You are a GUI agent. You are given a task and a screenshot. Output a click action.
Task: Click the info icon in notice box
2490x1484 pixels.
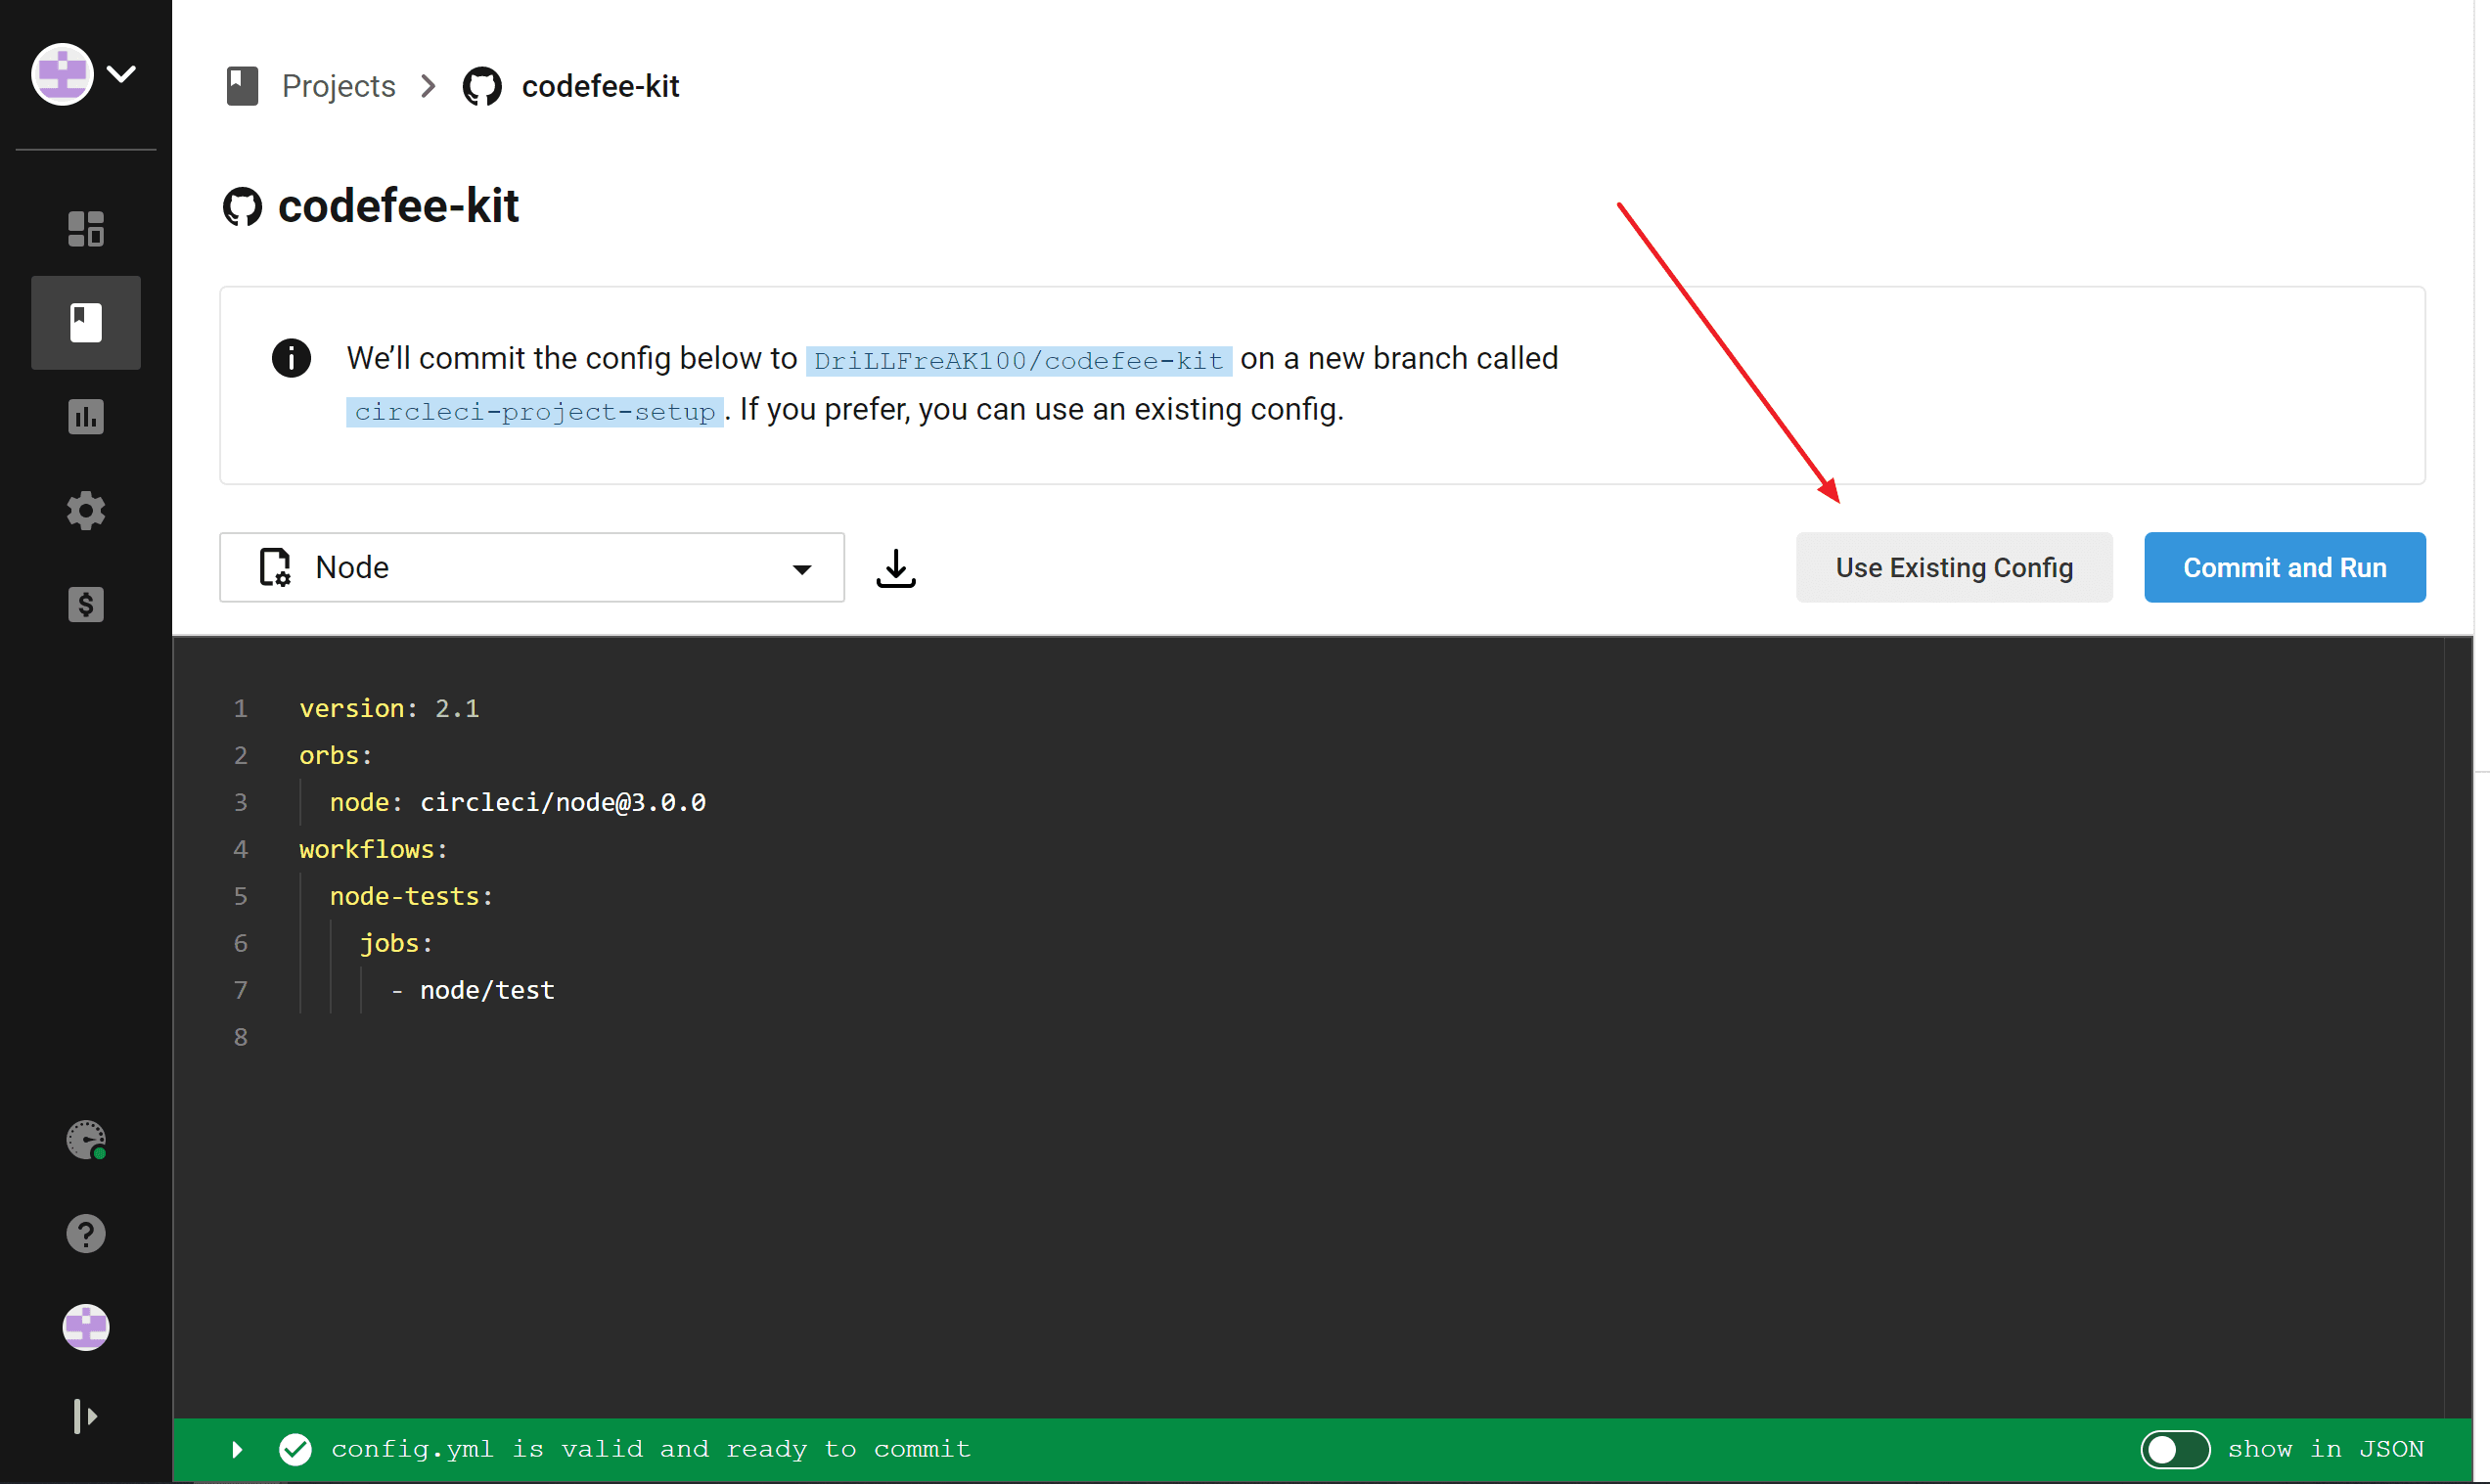pos(291,358)
